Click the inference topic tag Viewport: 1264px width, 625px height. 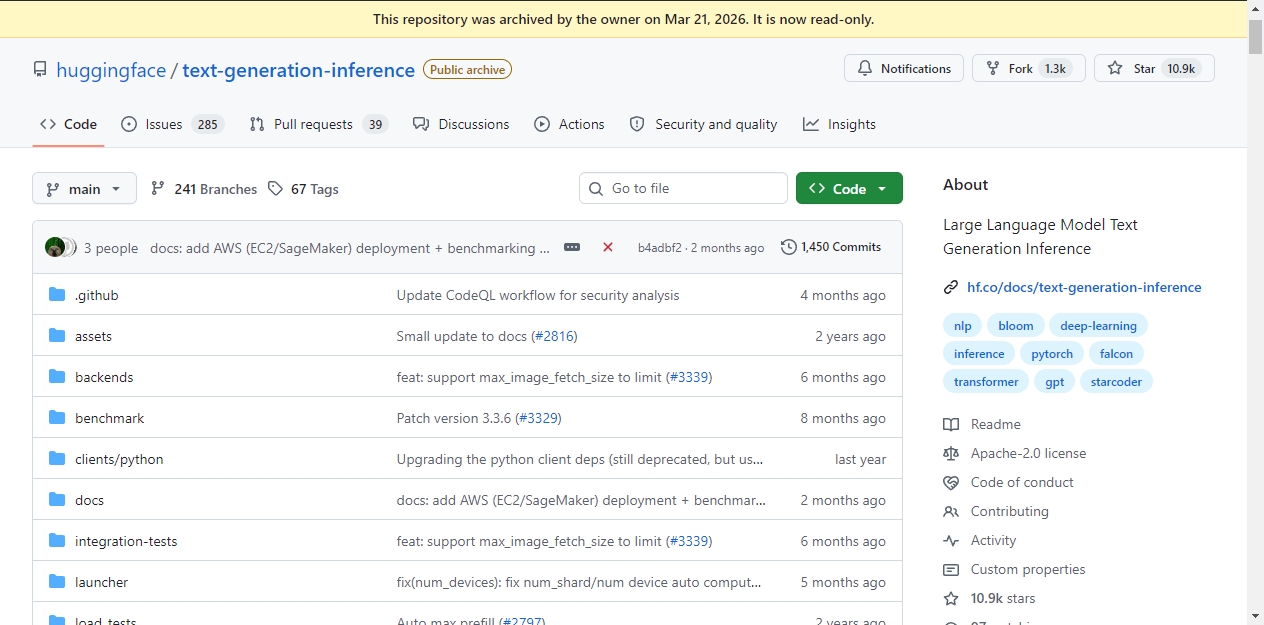[979, 354]
